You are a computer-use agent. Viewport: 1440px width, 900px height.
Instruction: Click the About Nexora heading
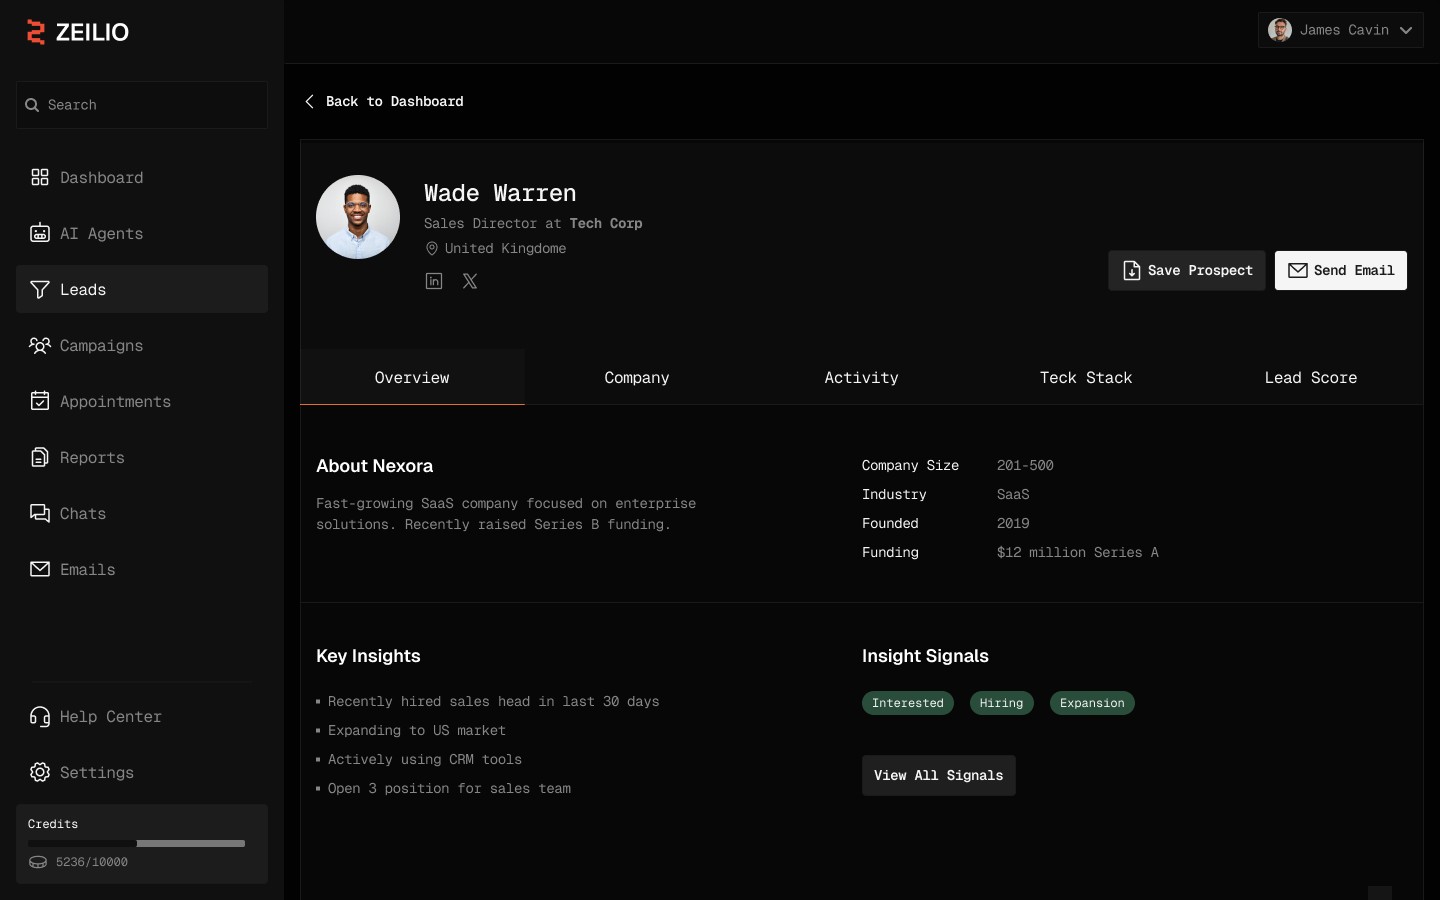375,466
